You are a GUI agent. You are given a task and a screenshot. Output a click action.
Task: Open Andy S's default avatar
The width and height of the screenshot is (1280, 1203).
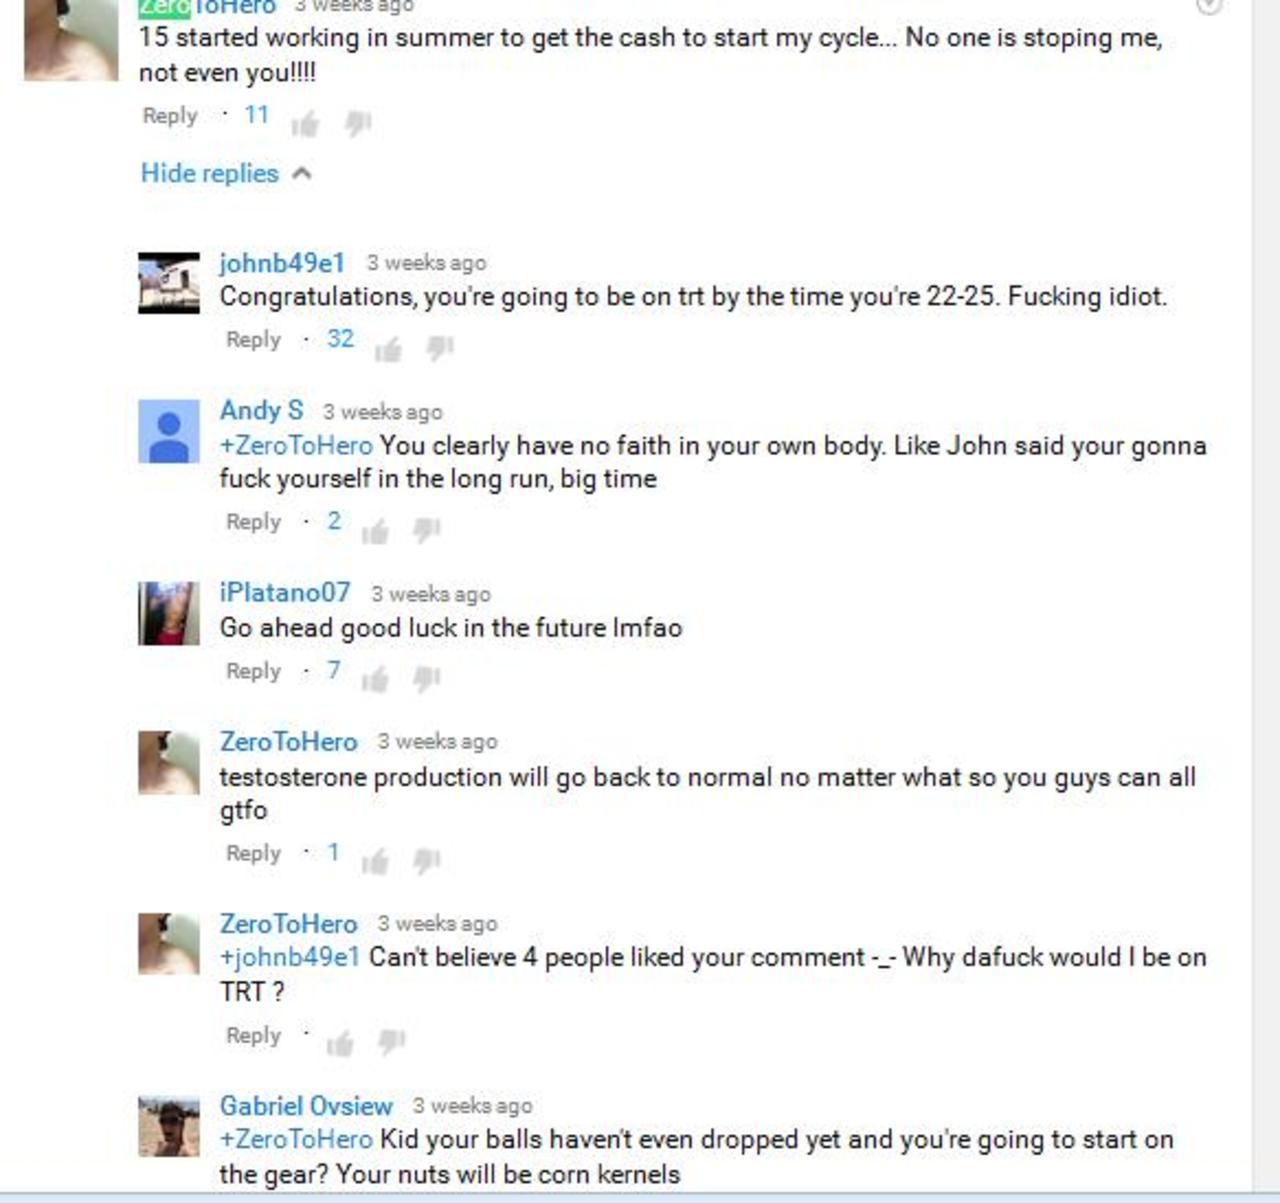168,431
